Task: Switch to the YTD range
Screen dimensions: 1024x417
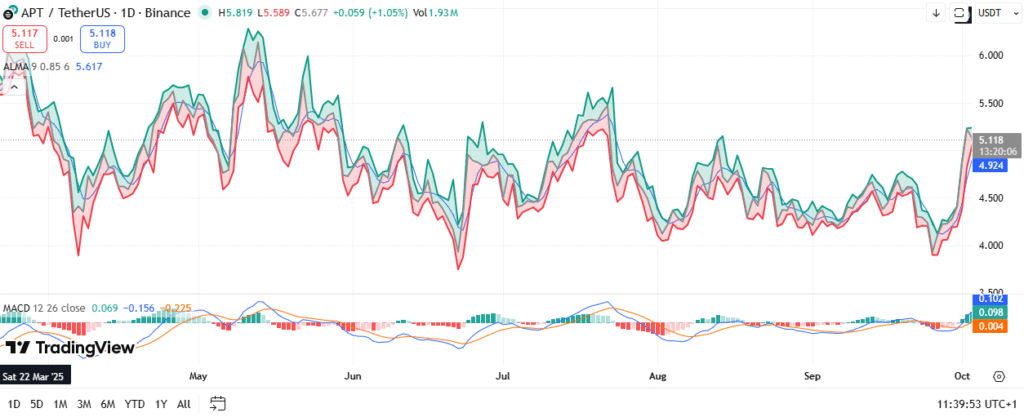Action: point(134,403)
